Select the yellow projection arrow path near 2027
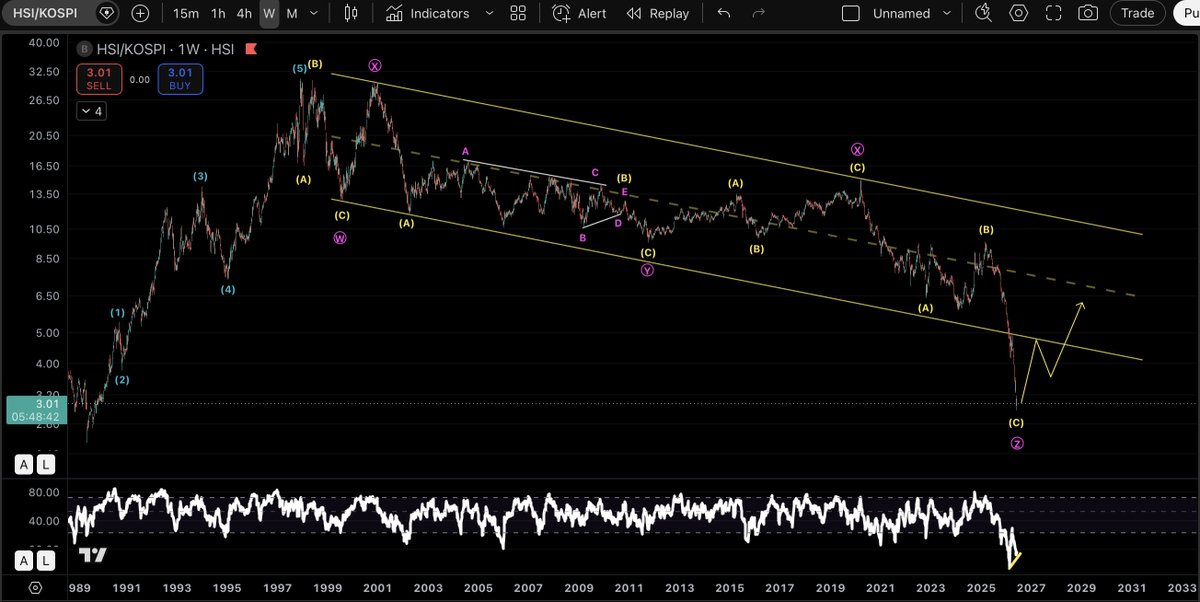 (x=1051, y=353)
